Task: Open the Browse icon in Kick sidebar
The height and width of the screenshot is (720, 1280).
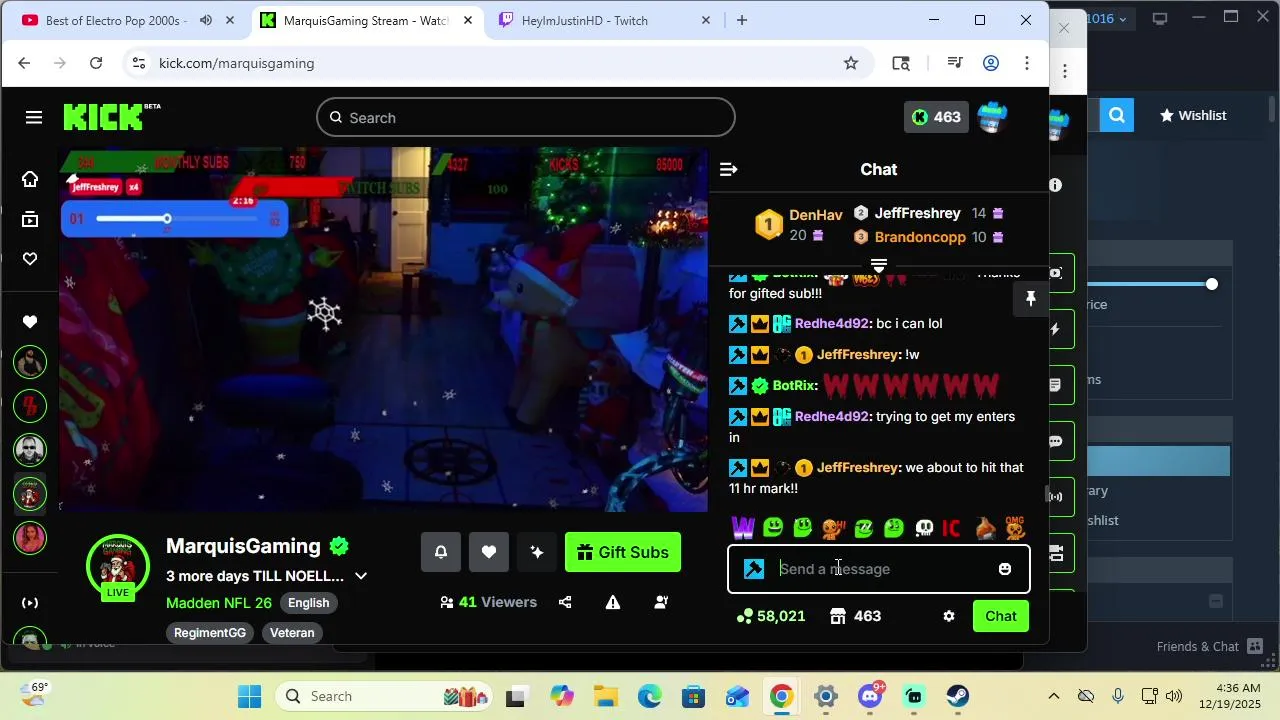Action: pos(30,219)
